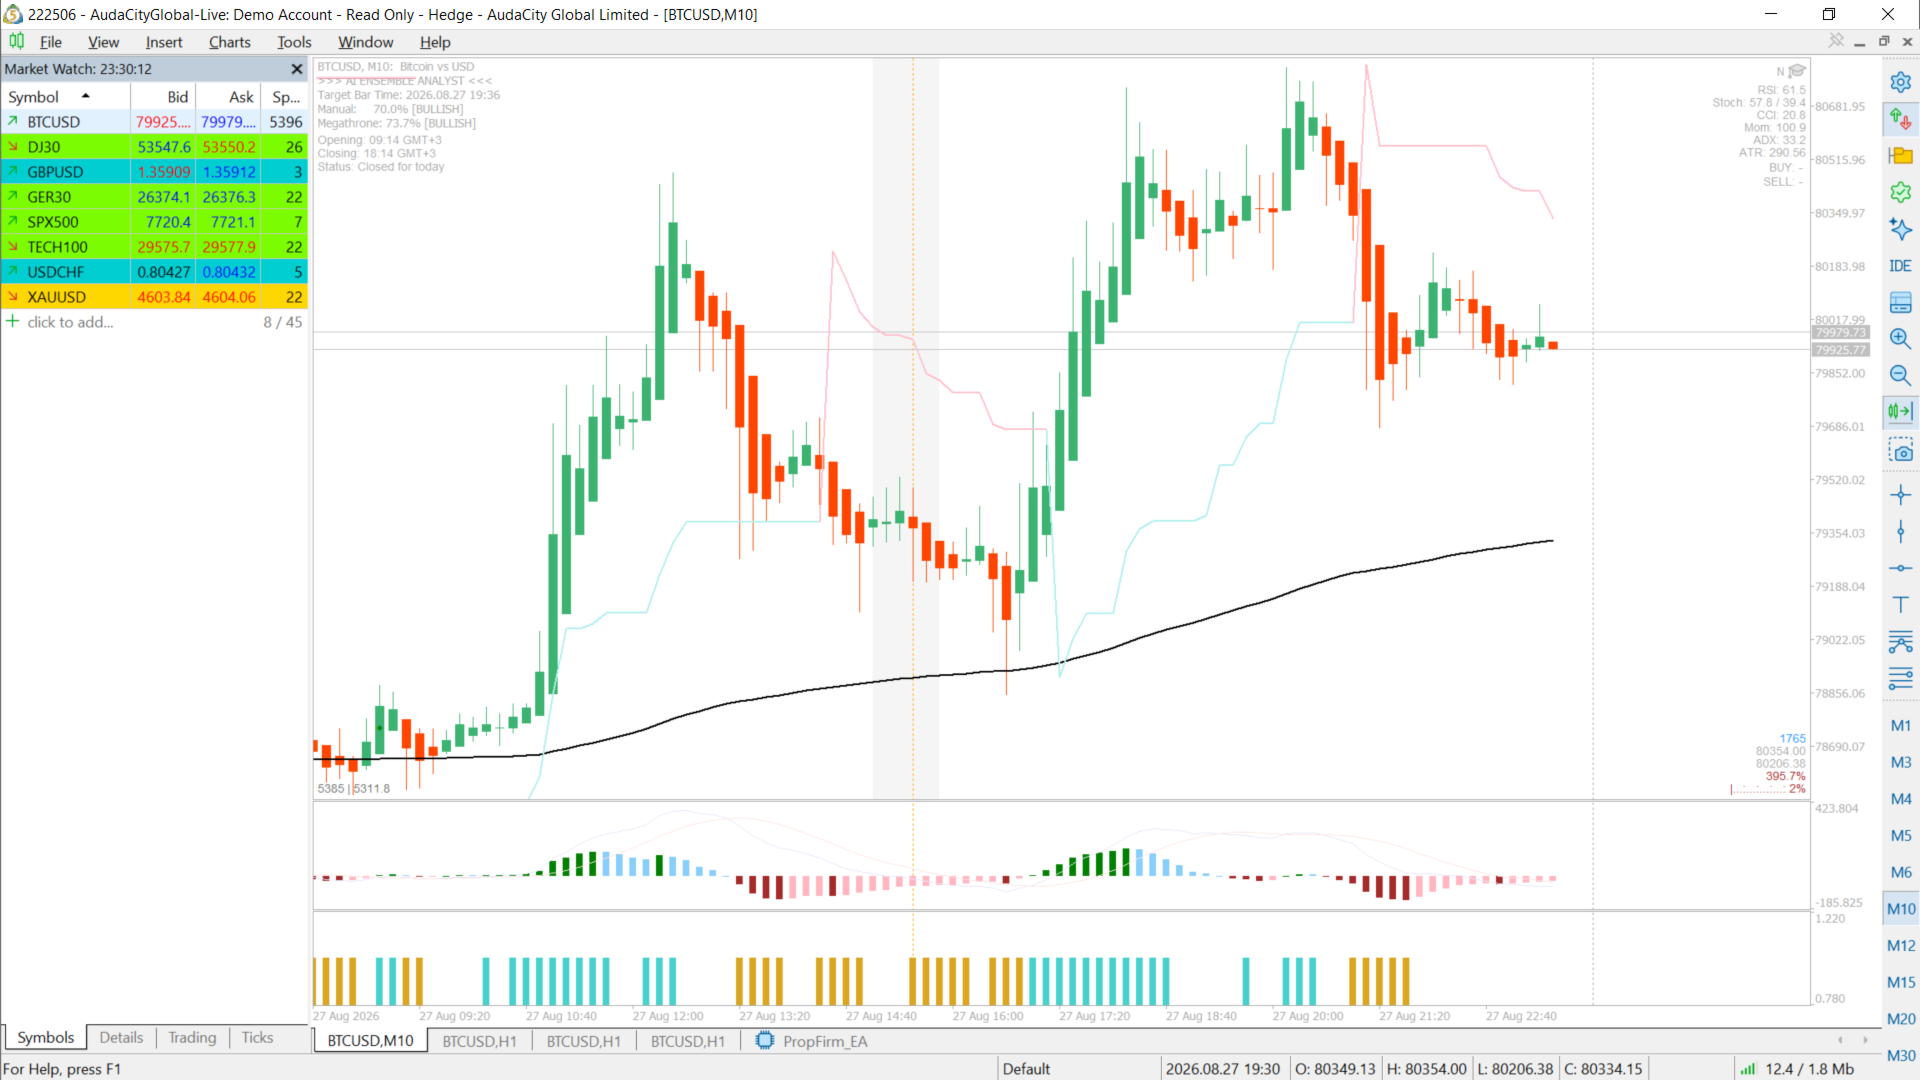
Task: Open the Charts menu
Action: click(x=229, y=42)
